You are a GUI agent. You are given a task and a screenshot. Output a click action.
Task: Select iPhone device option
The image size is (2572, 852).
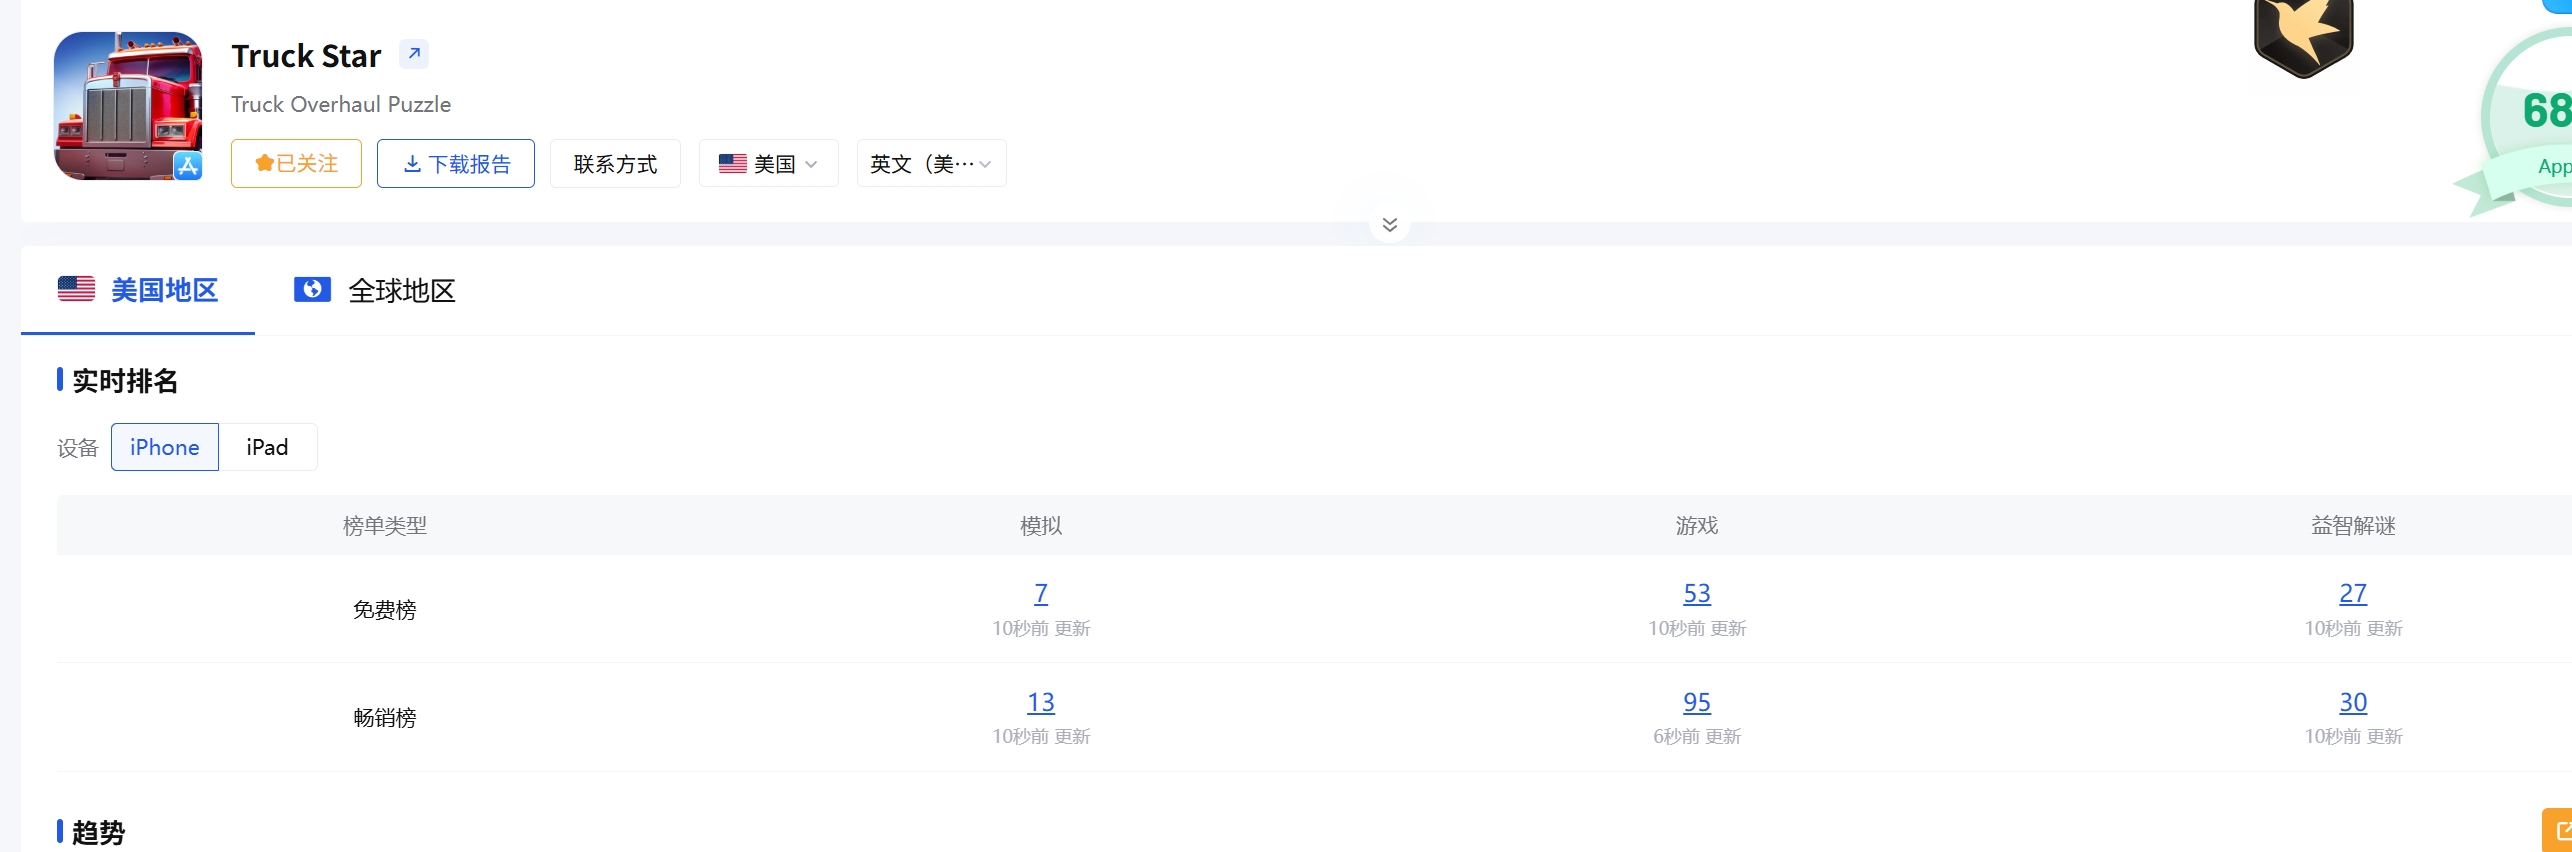[x=165, y=447]
